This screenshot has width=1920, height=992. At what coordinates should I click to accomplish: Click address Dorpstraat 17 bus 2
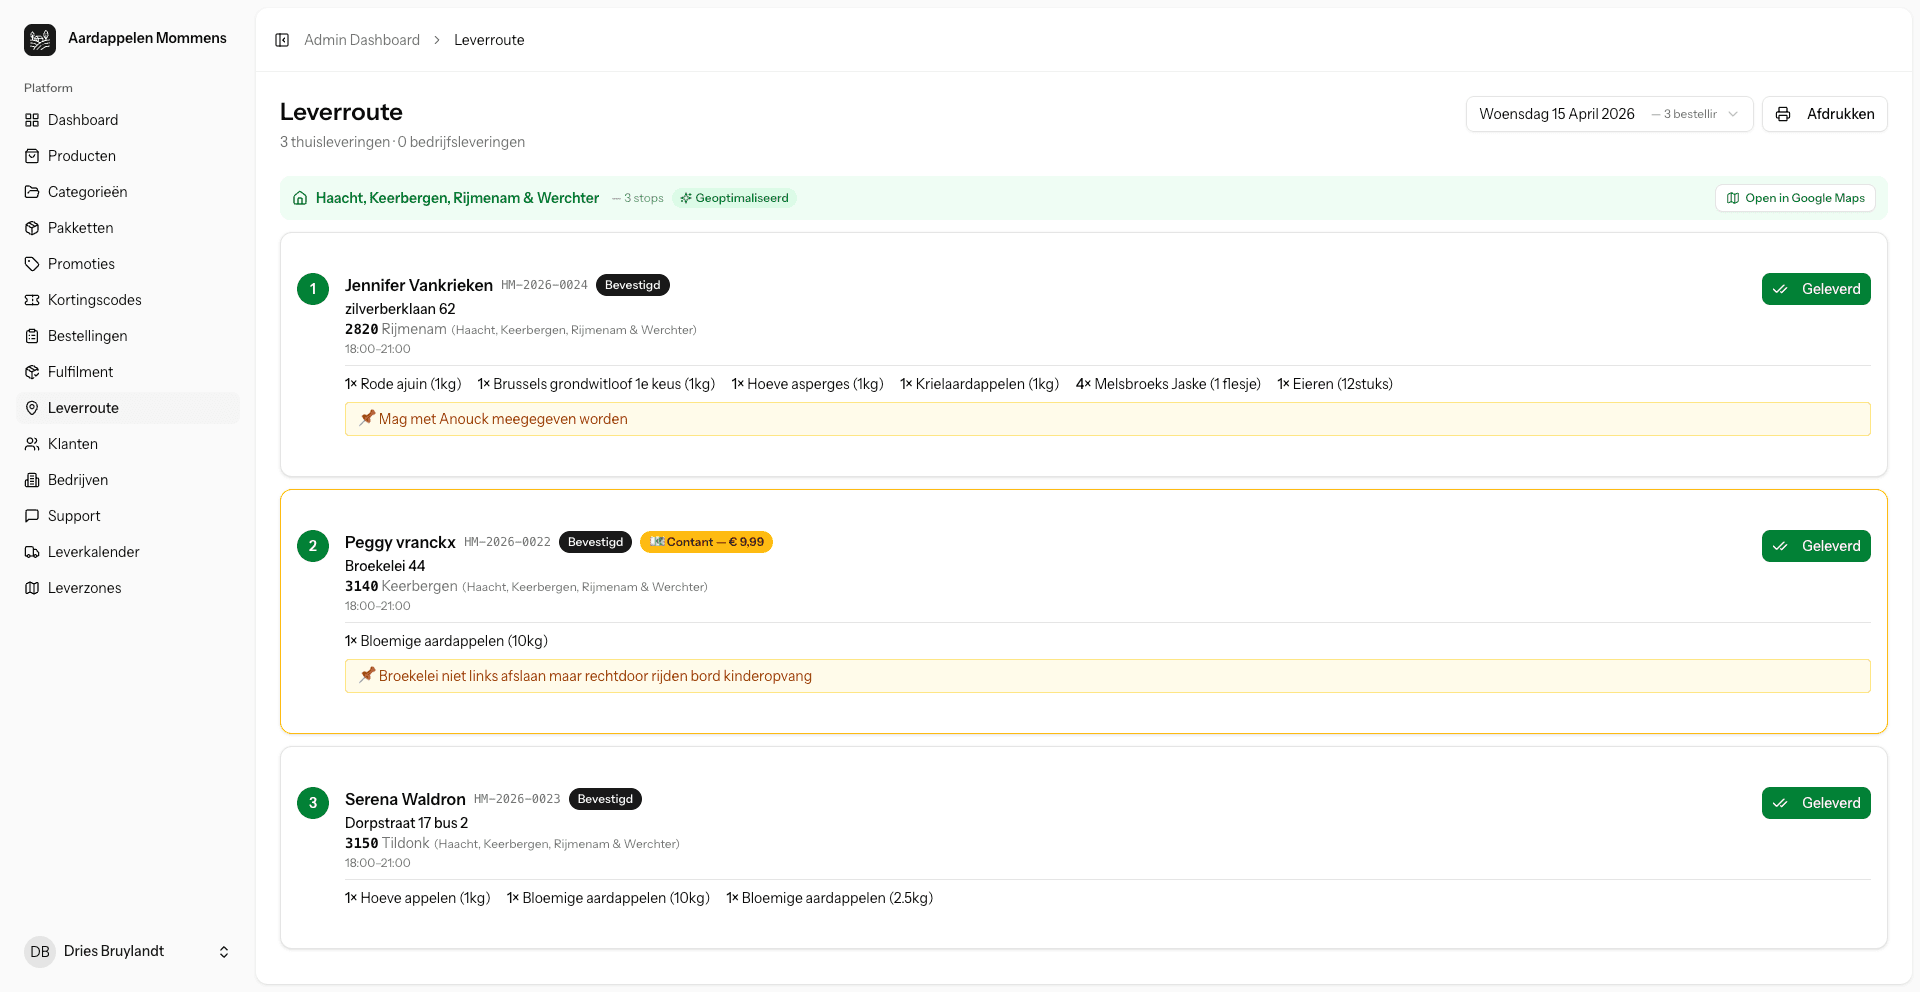click(406, 823)
